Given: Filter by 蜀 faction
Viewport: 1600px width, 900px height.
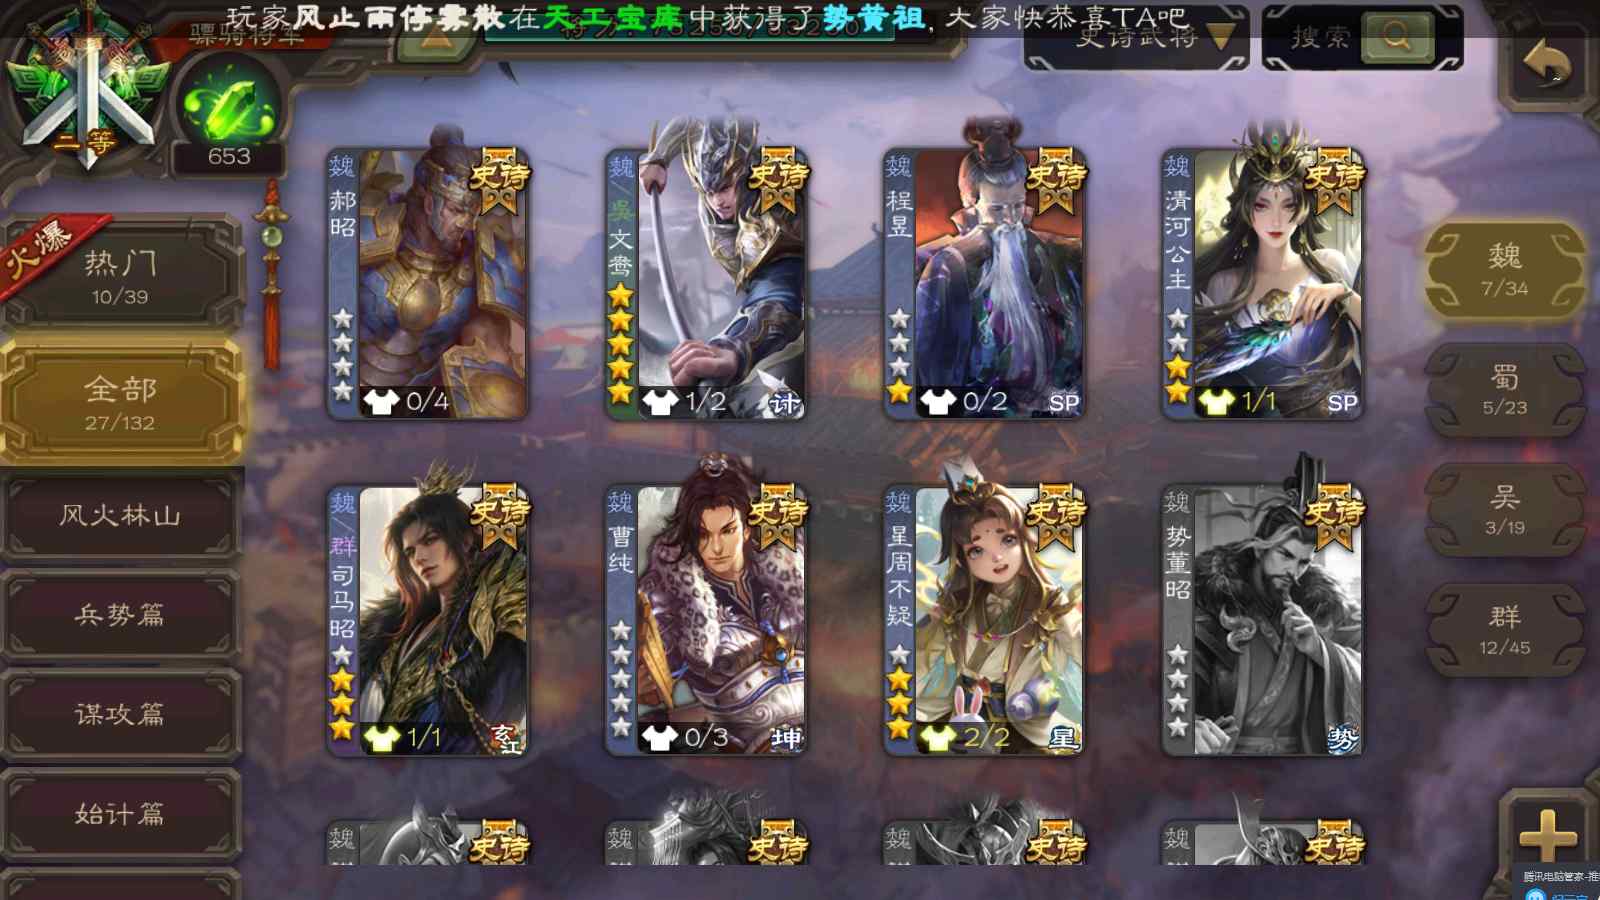Looking at the screenshot, I should point(1505,390).
